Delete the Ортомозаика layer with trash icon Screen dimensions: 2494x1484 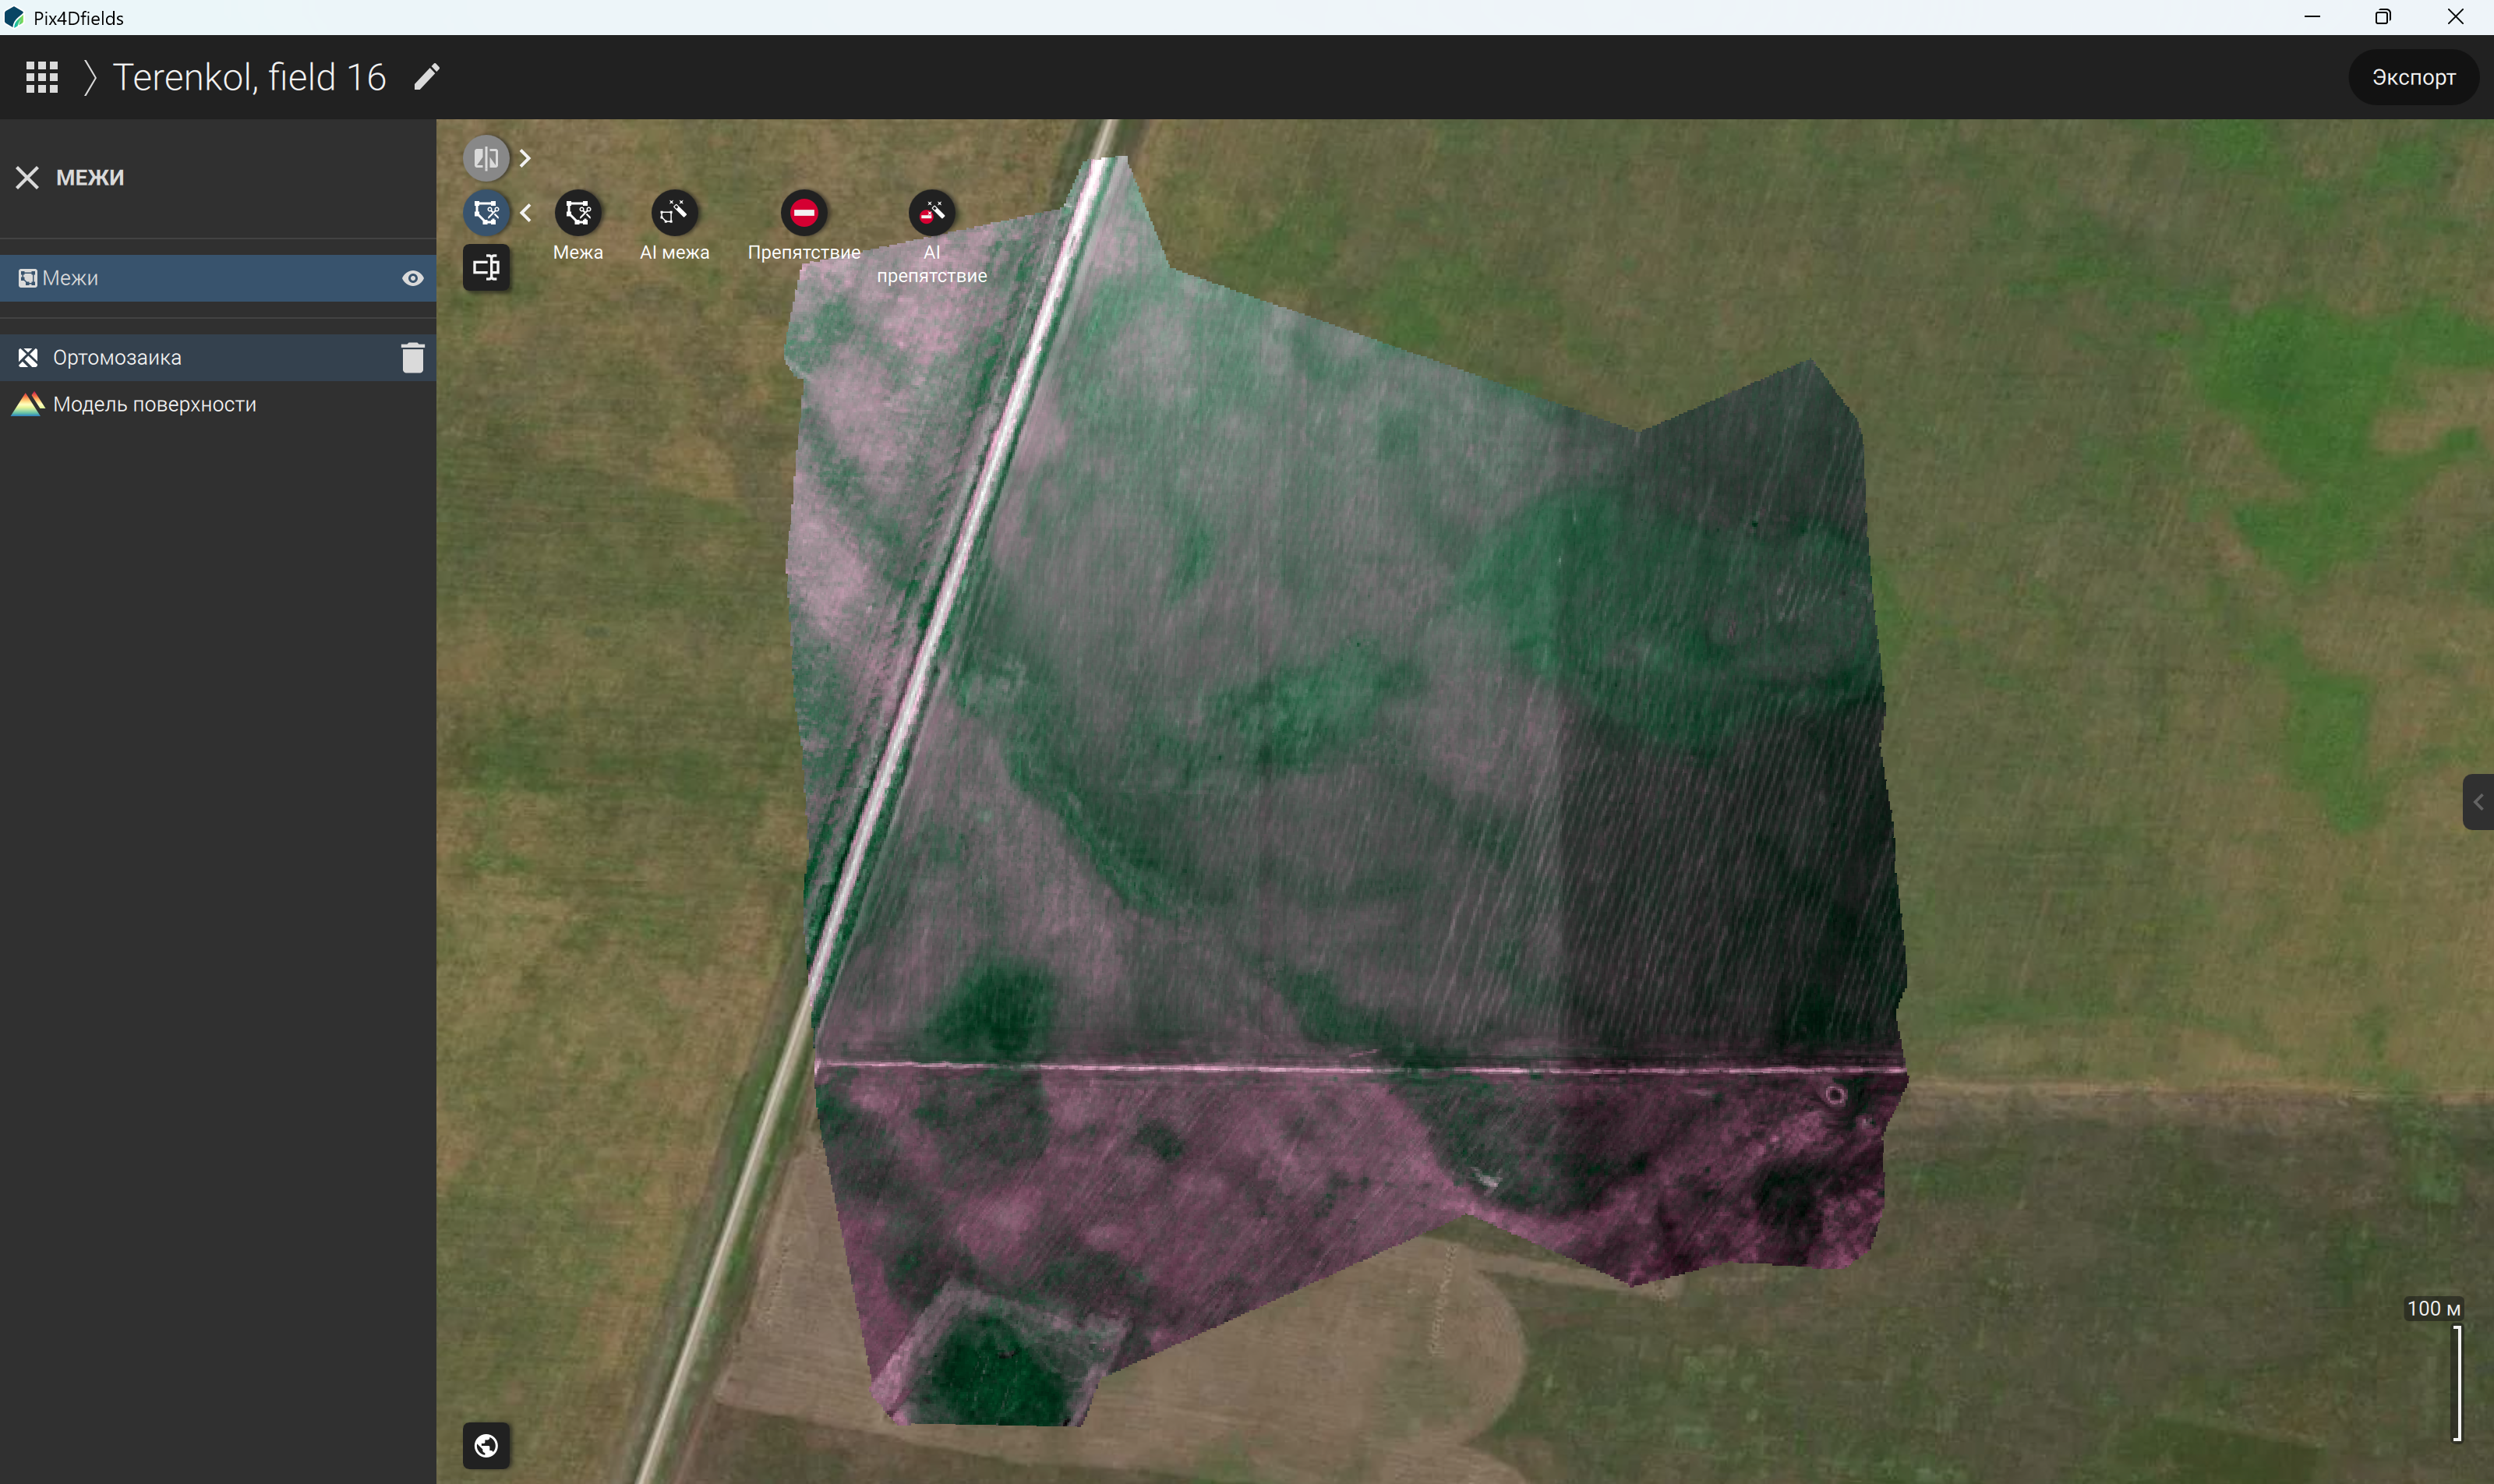[413, 357]
